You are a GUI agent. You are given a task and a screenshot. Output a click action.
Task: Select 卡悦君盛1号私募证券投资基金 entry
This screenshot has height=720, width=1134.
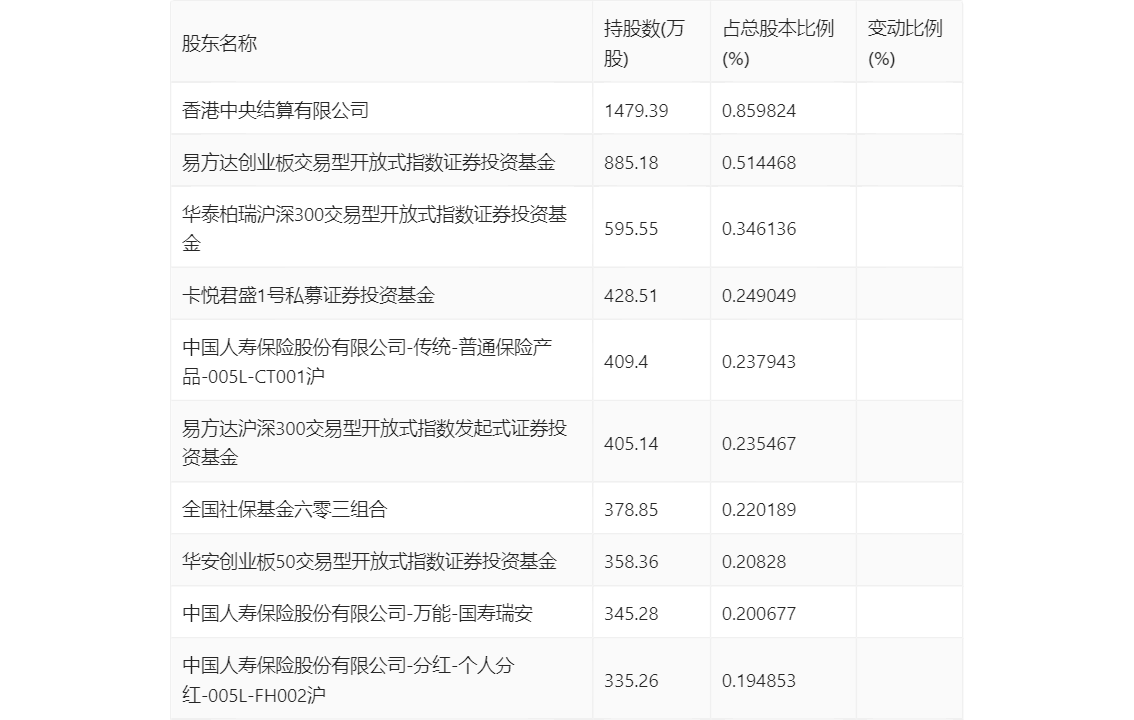309,295
